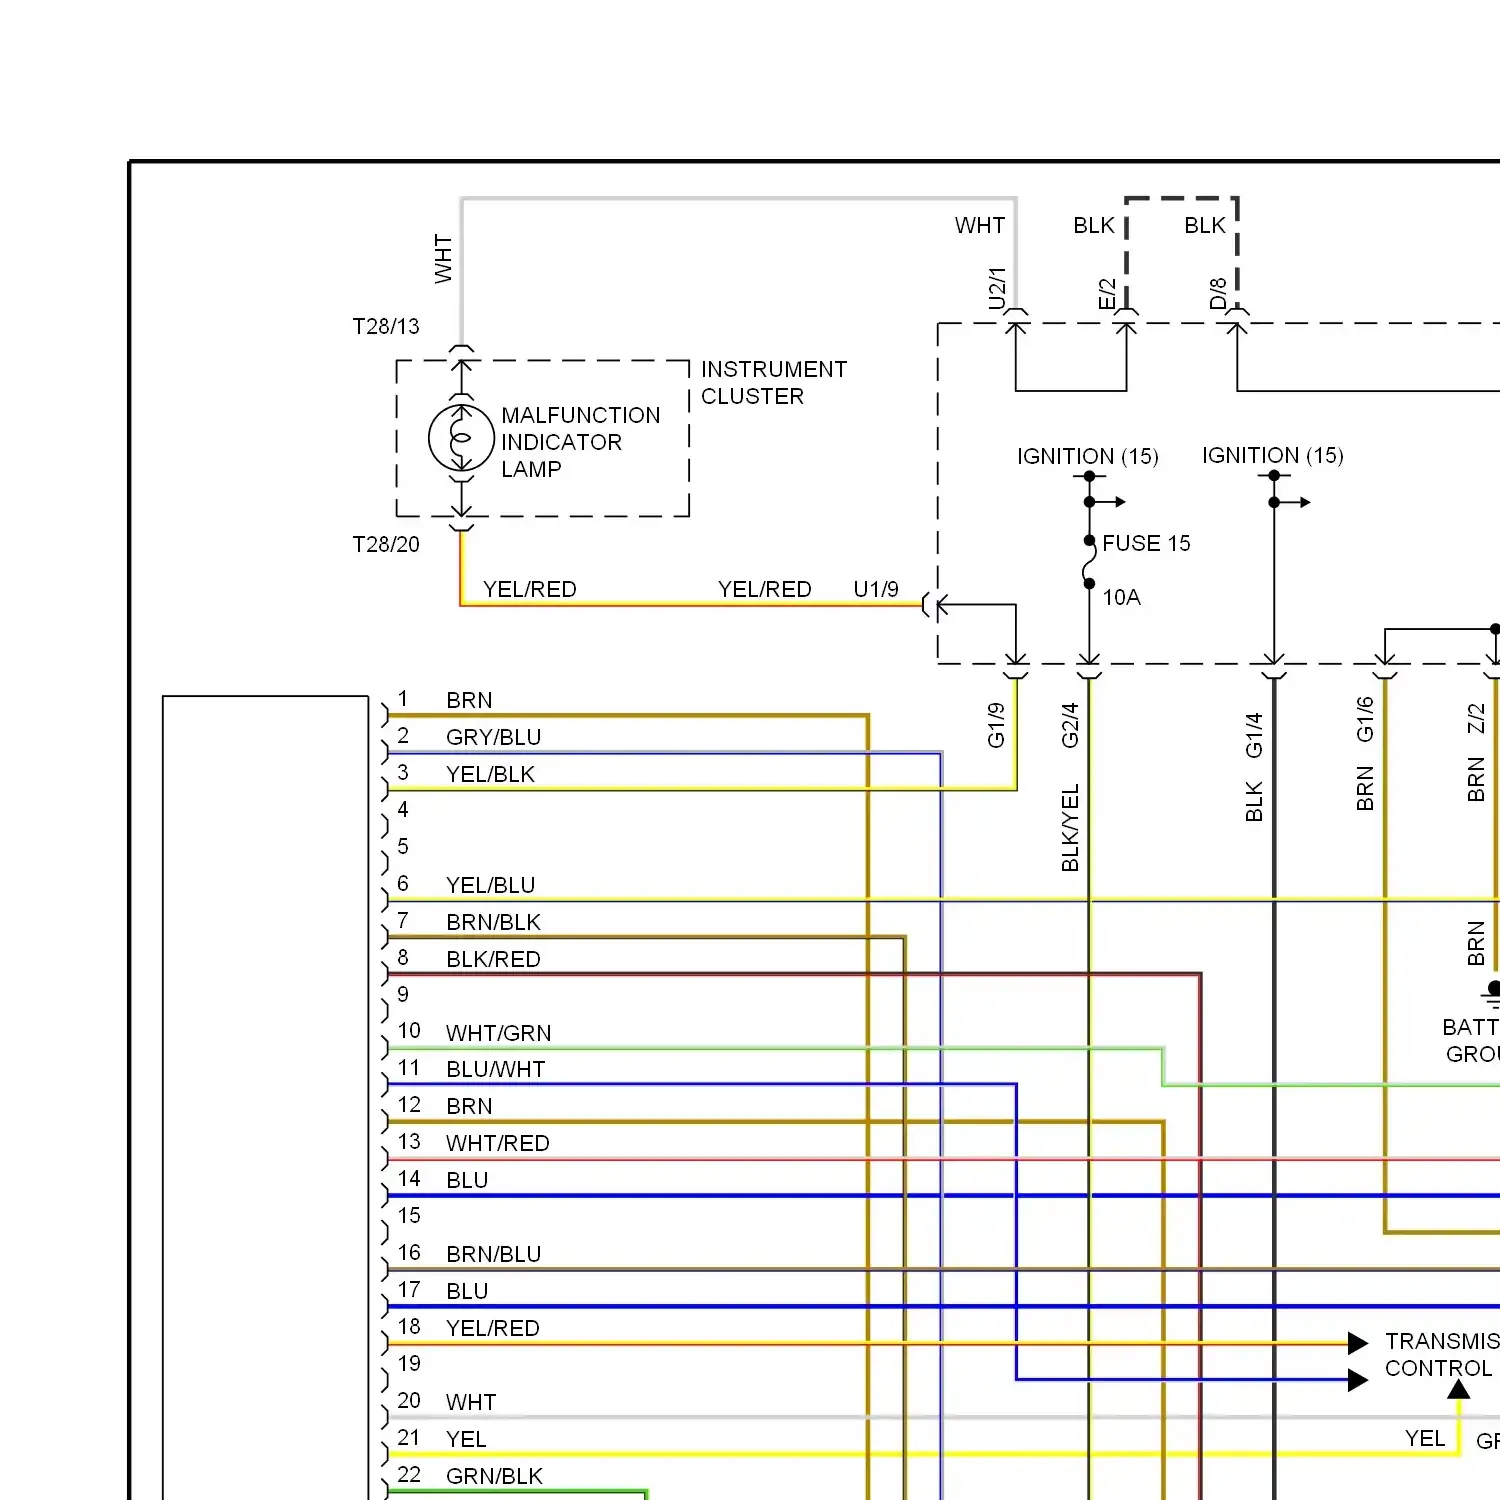Click the U1/9 terminal label

coord(876,589)
